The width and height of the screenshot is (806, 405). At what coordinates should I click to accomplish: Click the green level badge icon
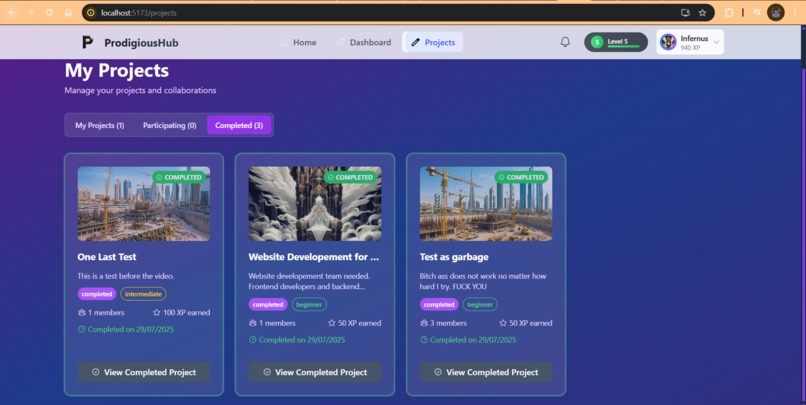click(x=597, y=42)
